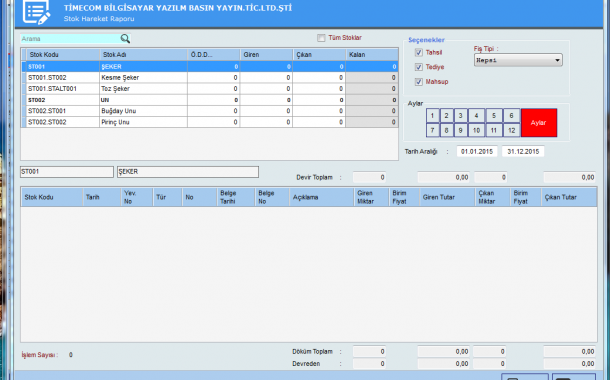Select month 6 button

pos(511,116)
